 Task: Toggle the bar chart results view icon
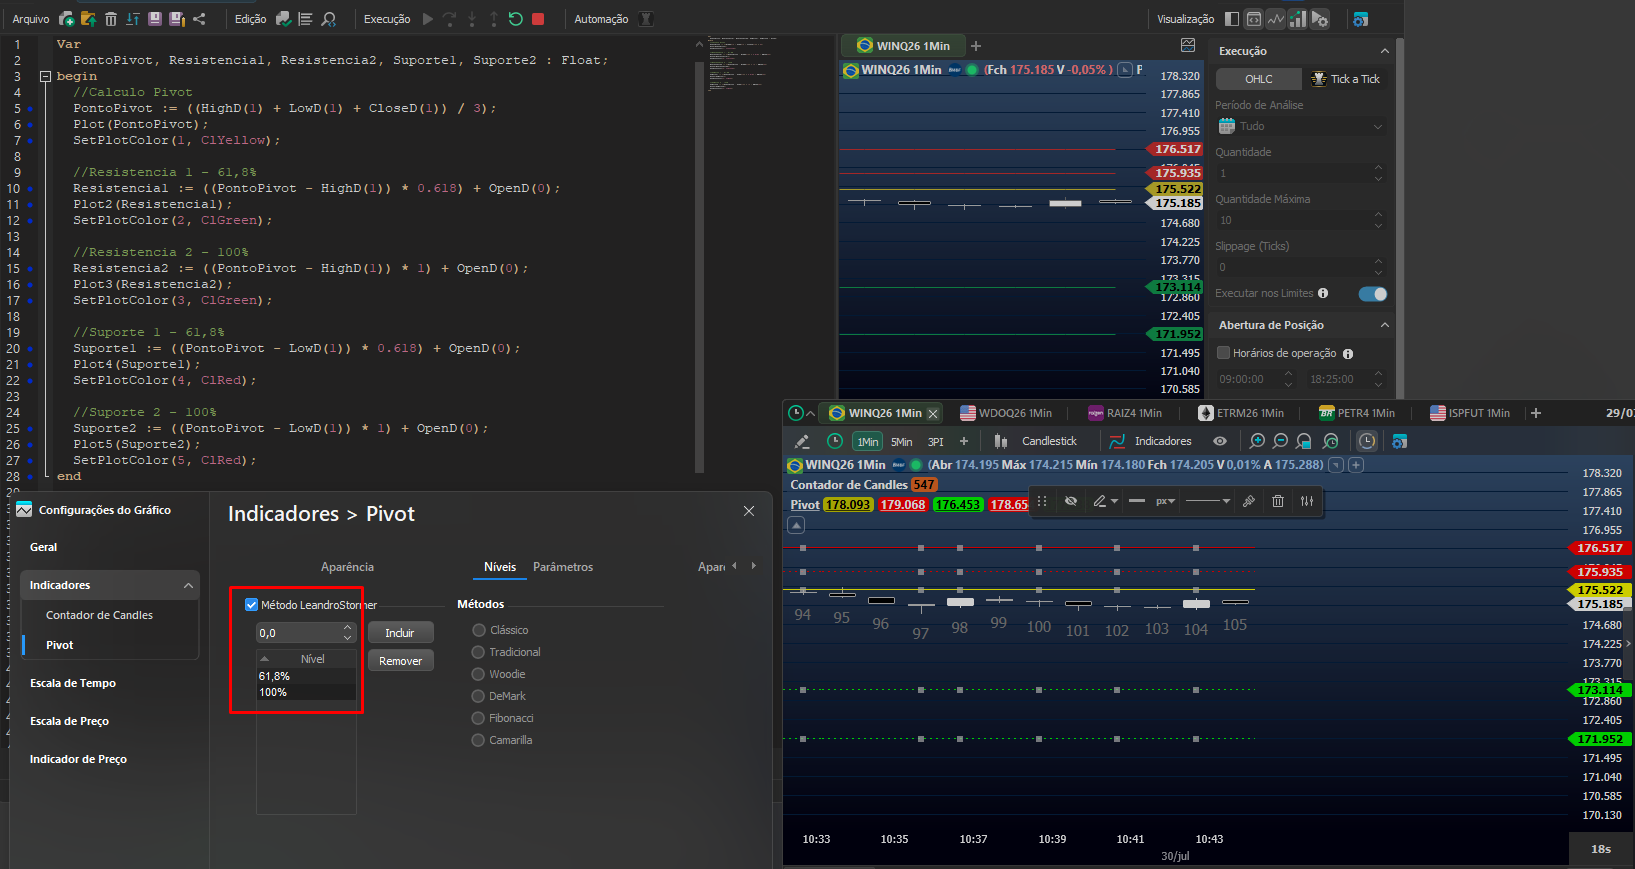coord(1298,19)
